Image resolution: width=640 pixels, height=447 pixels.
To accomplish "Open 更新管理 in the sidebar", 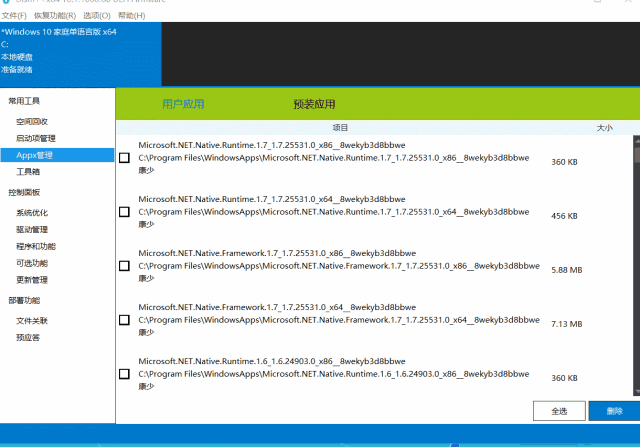I will (32, 280).
